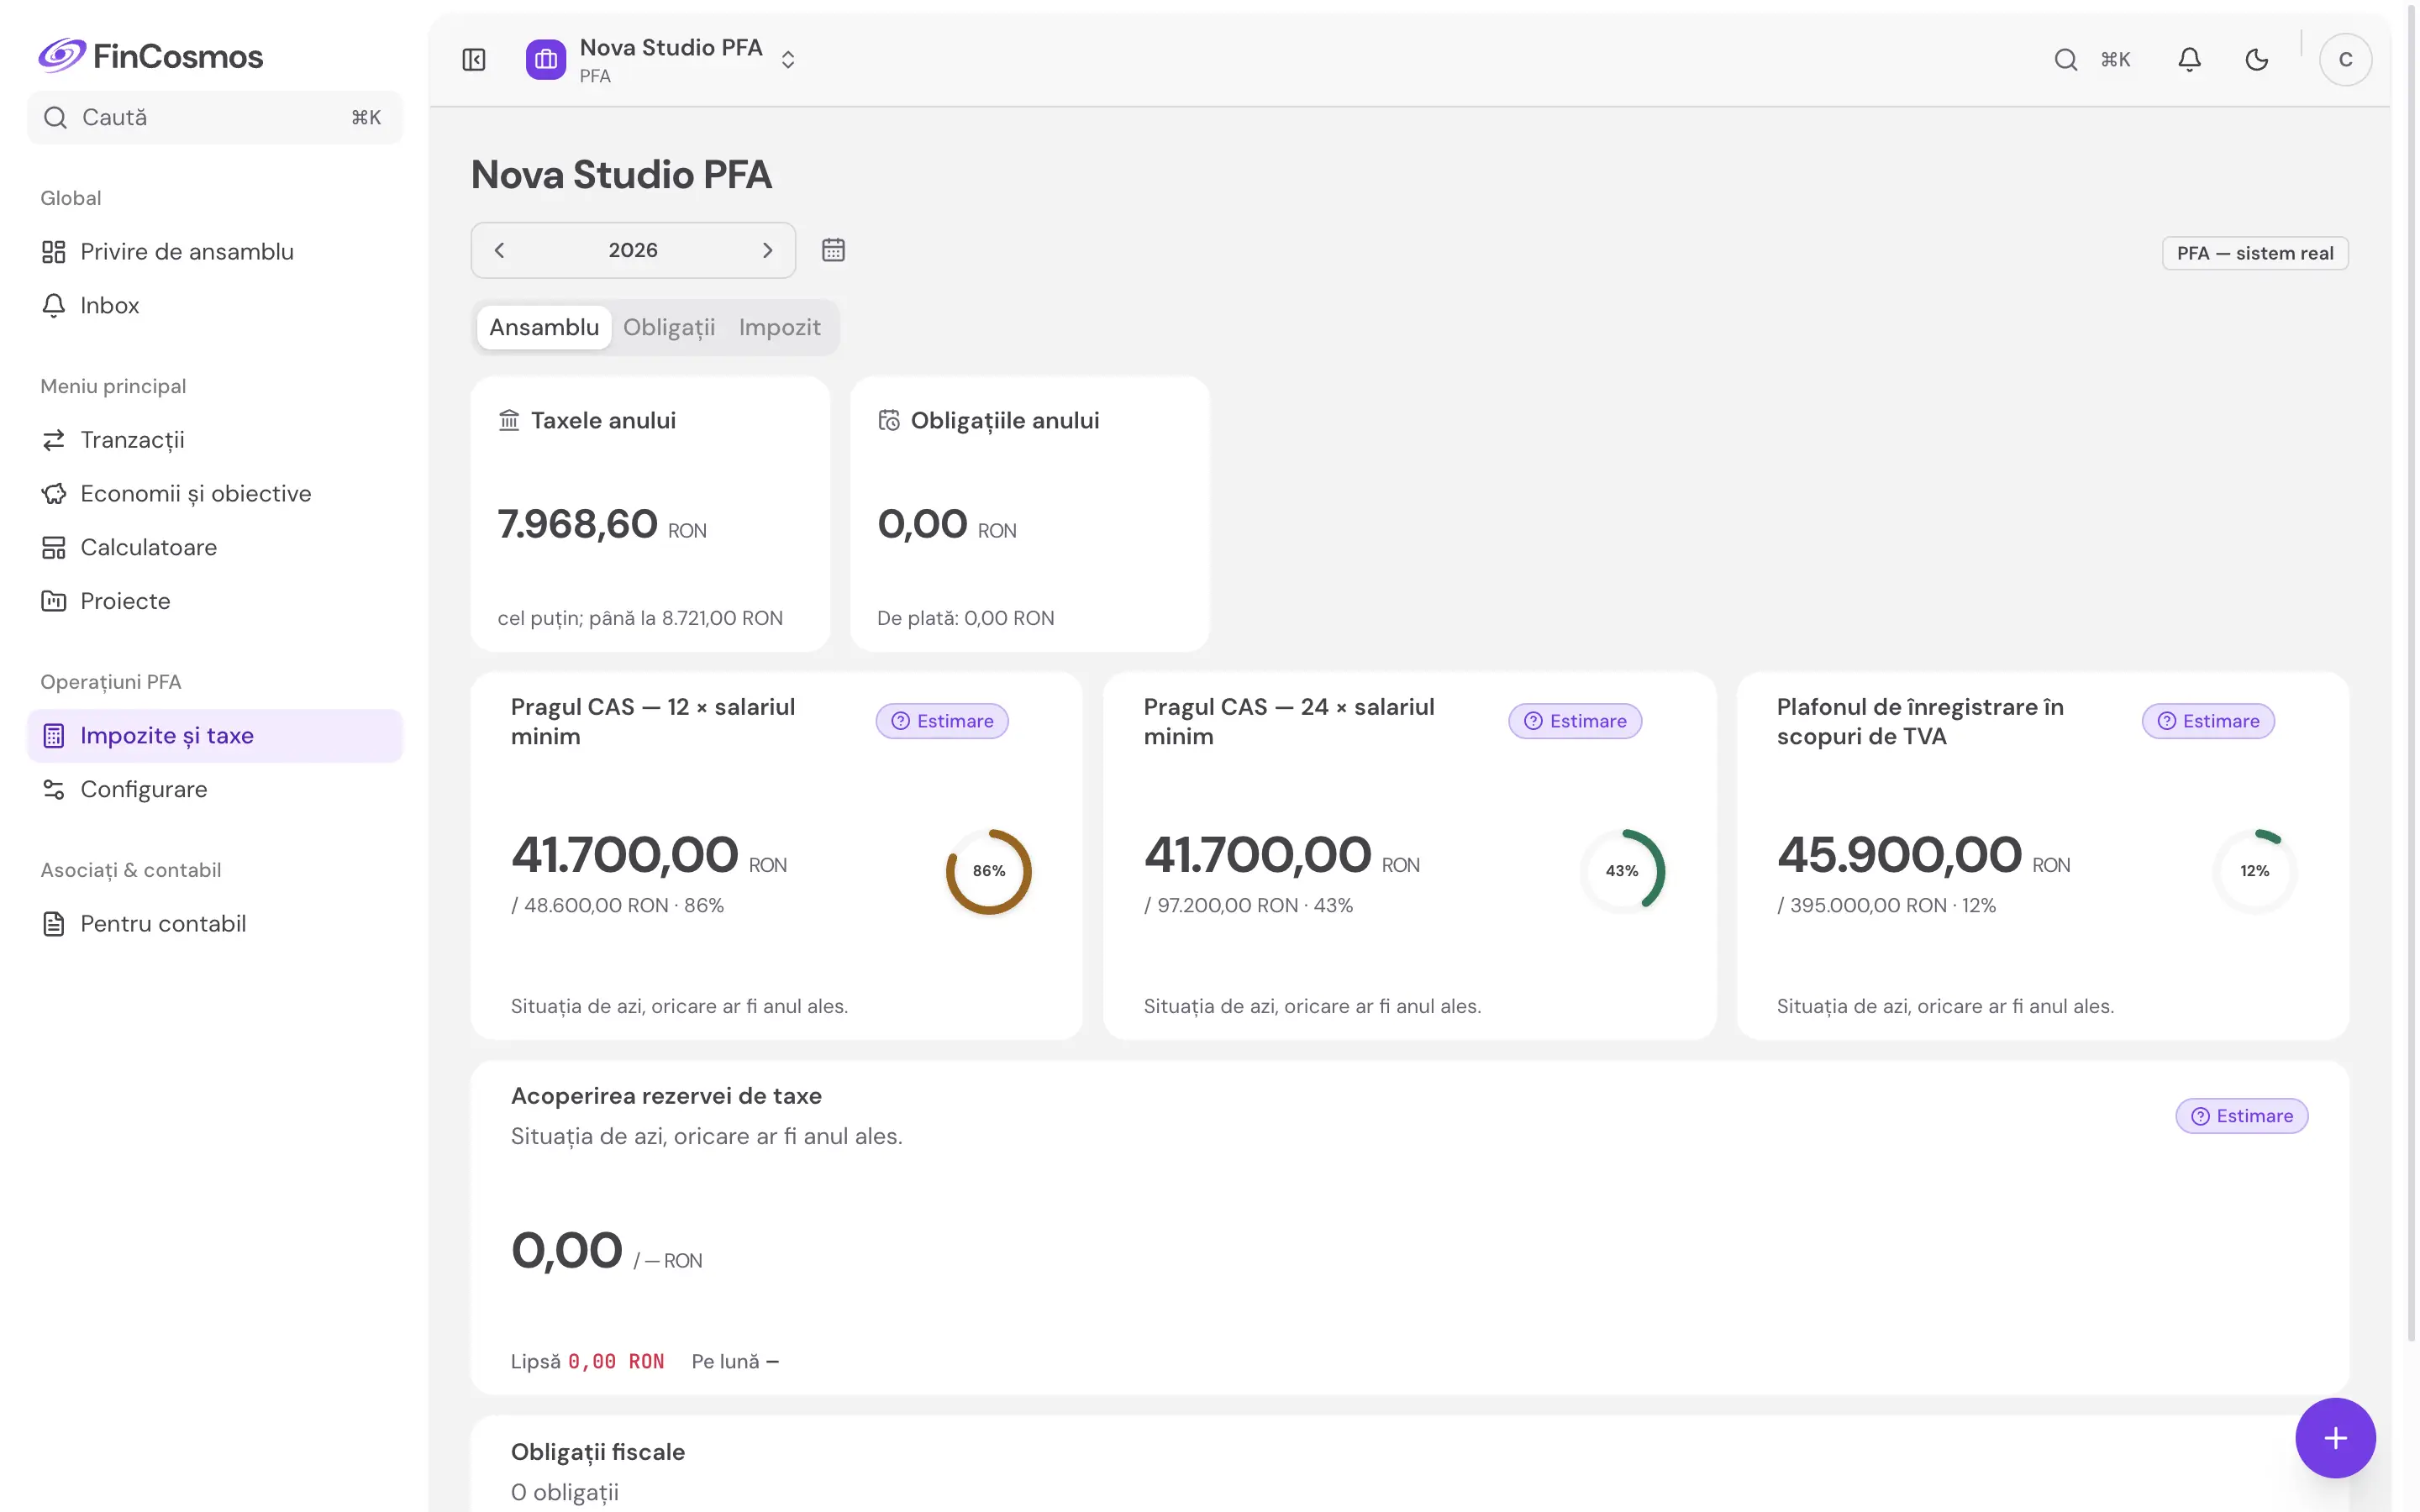This screenshot has width=2420, height=1512.
Task: Switch to the Impozit tab
Action: point(780,327)
